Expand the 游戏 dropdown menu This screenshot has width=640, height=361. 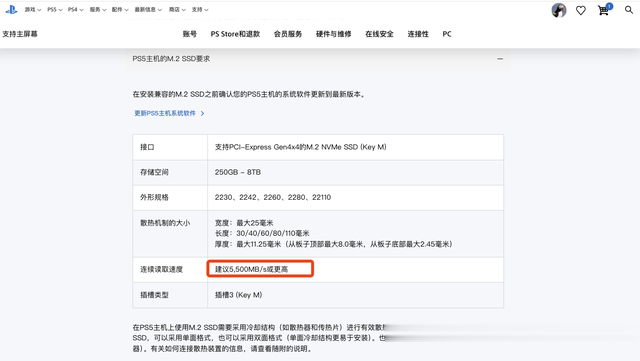tap(33, 9)
